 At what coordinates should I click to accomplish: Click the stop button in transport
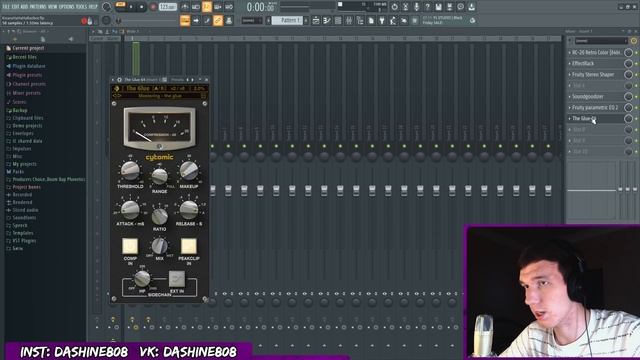pos(141,7)
